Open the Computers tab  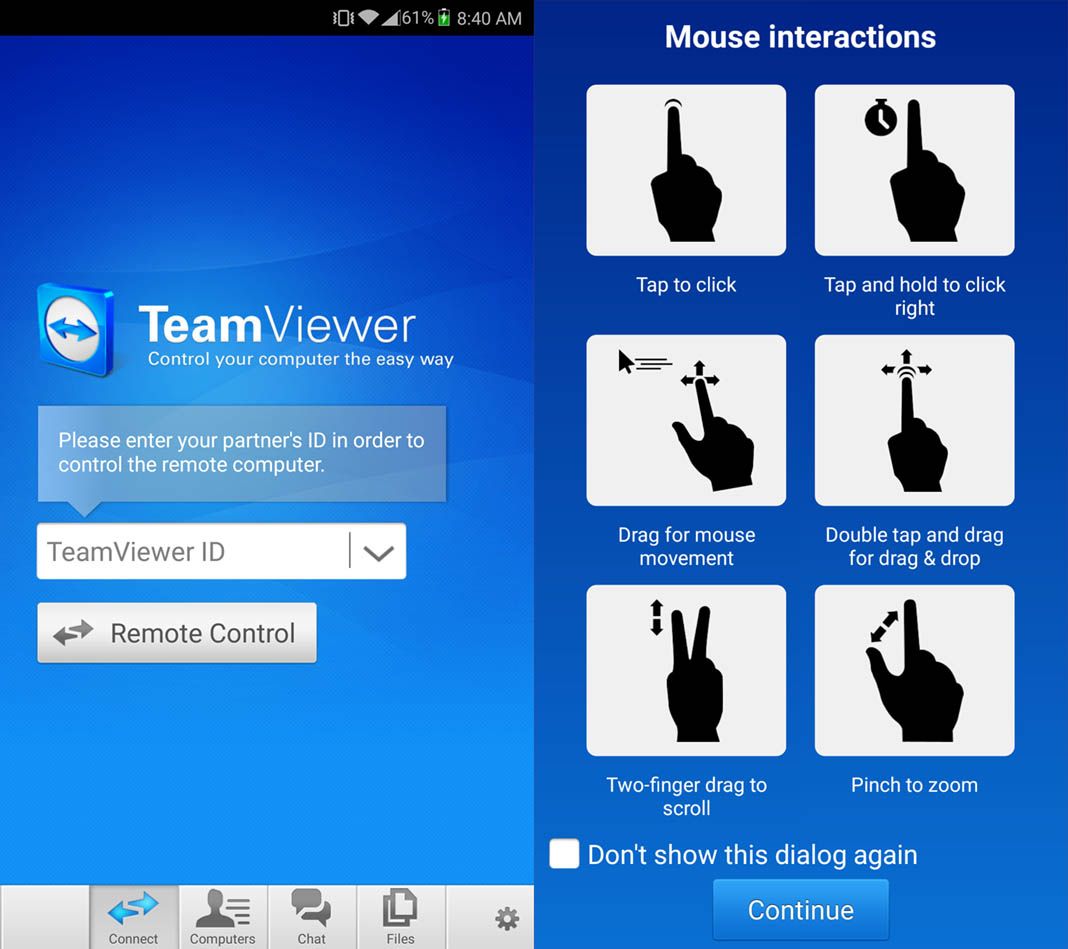[x=223, y=917]
